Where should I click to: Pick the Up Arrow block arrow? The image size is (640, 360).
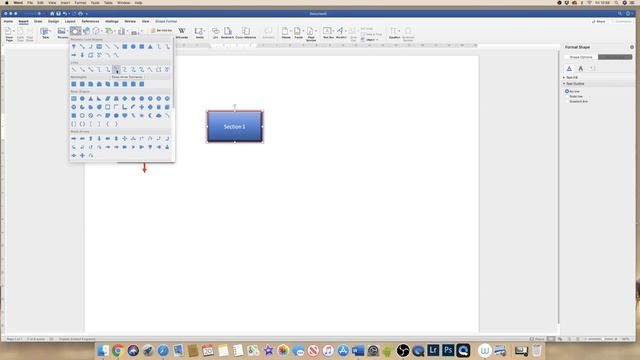[91, 138]
